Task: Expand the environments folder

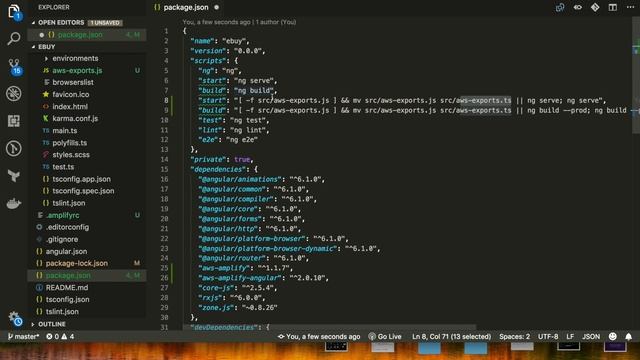Action: click(75, 58)
